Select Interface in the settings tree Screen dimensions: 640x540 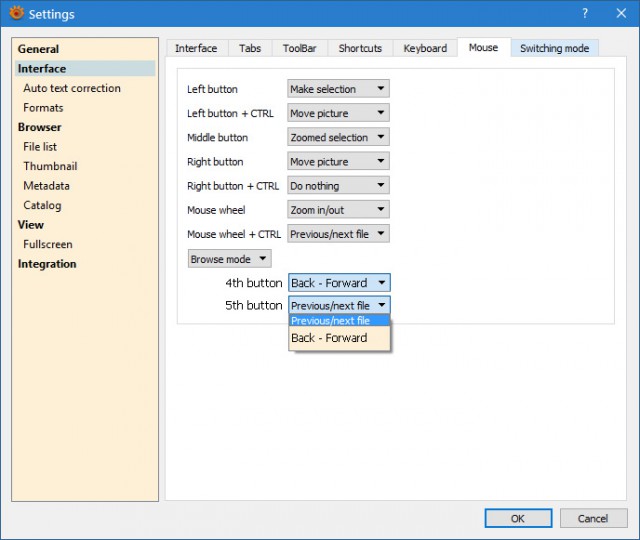point(85,69)
